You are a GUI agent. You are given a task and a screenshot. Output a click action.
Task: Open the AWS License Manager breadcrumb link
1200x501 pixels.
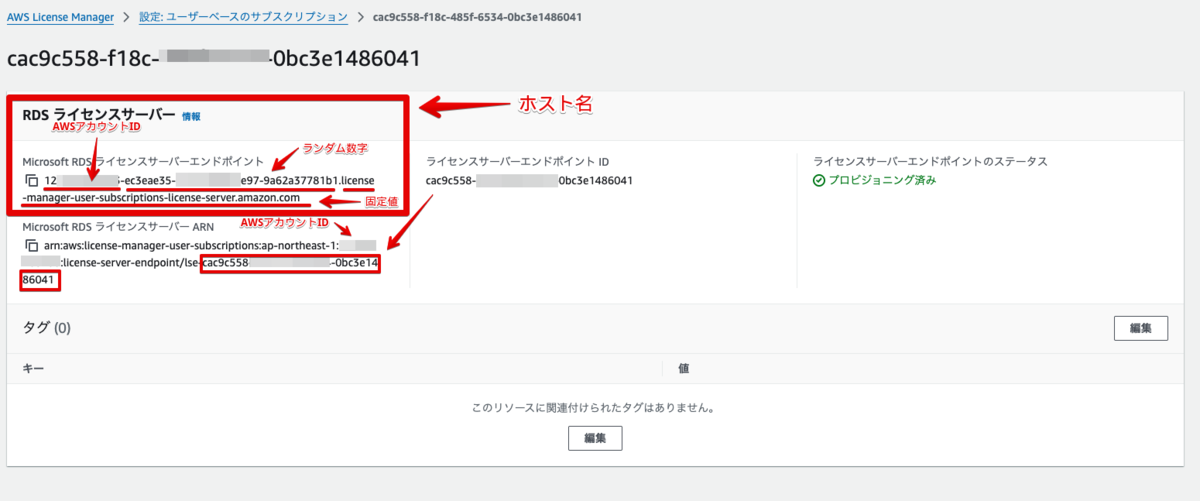click(60, 17)
